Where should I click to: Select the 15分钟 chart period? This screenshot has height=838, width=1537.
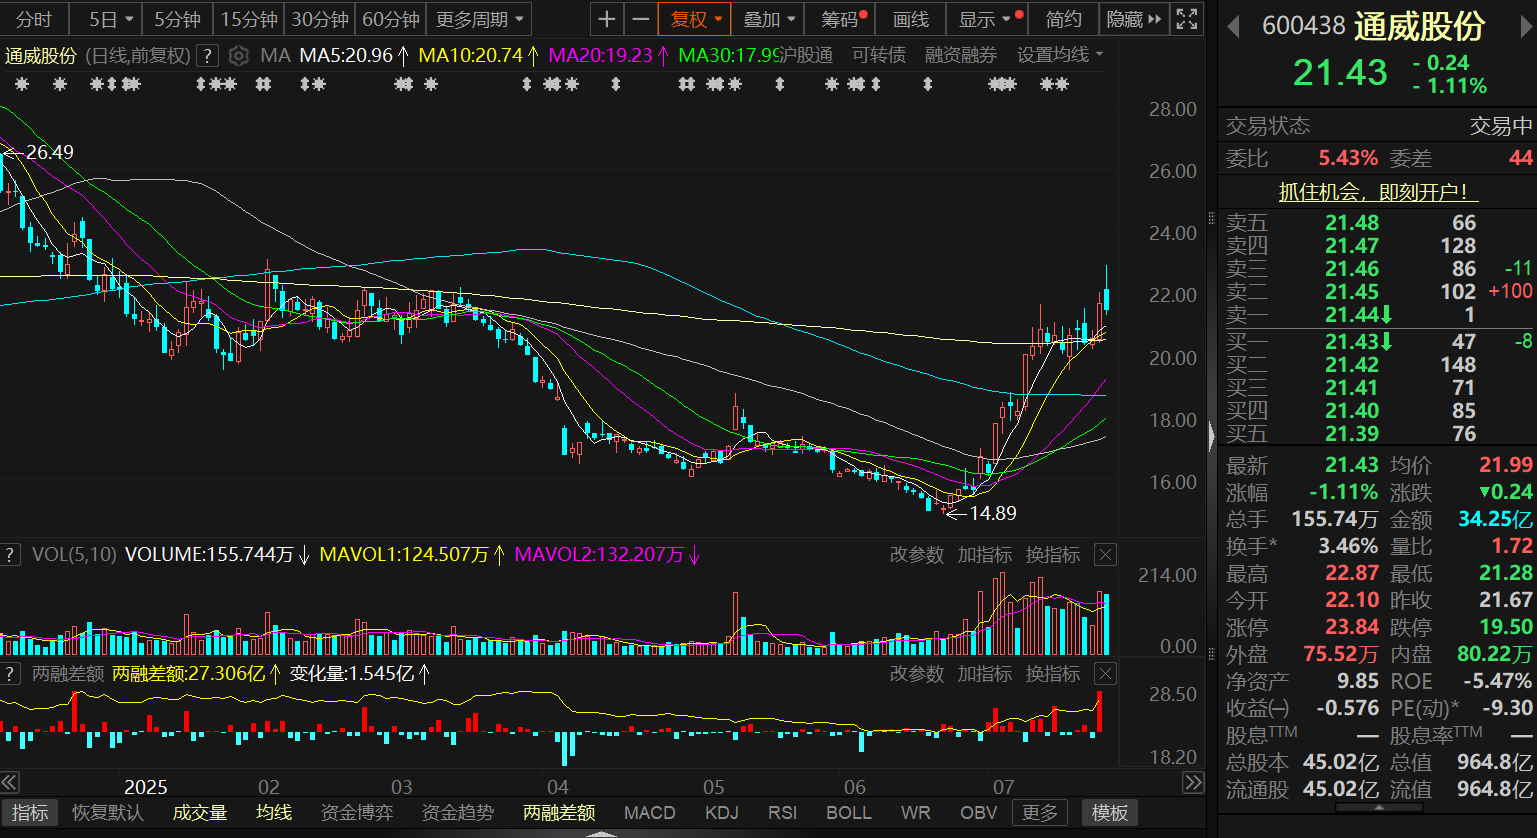click(249, 19)
